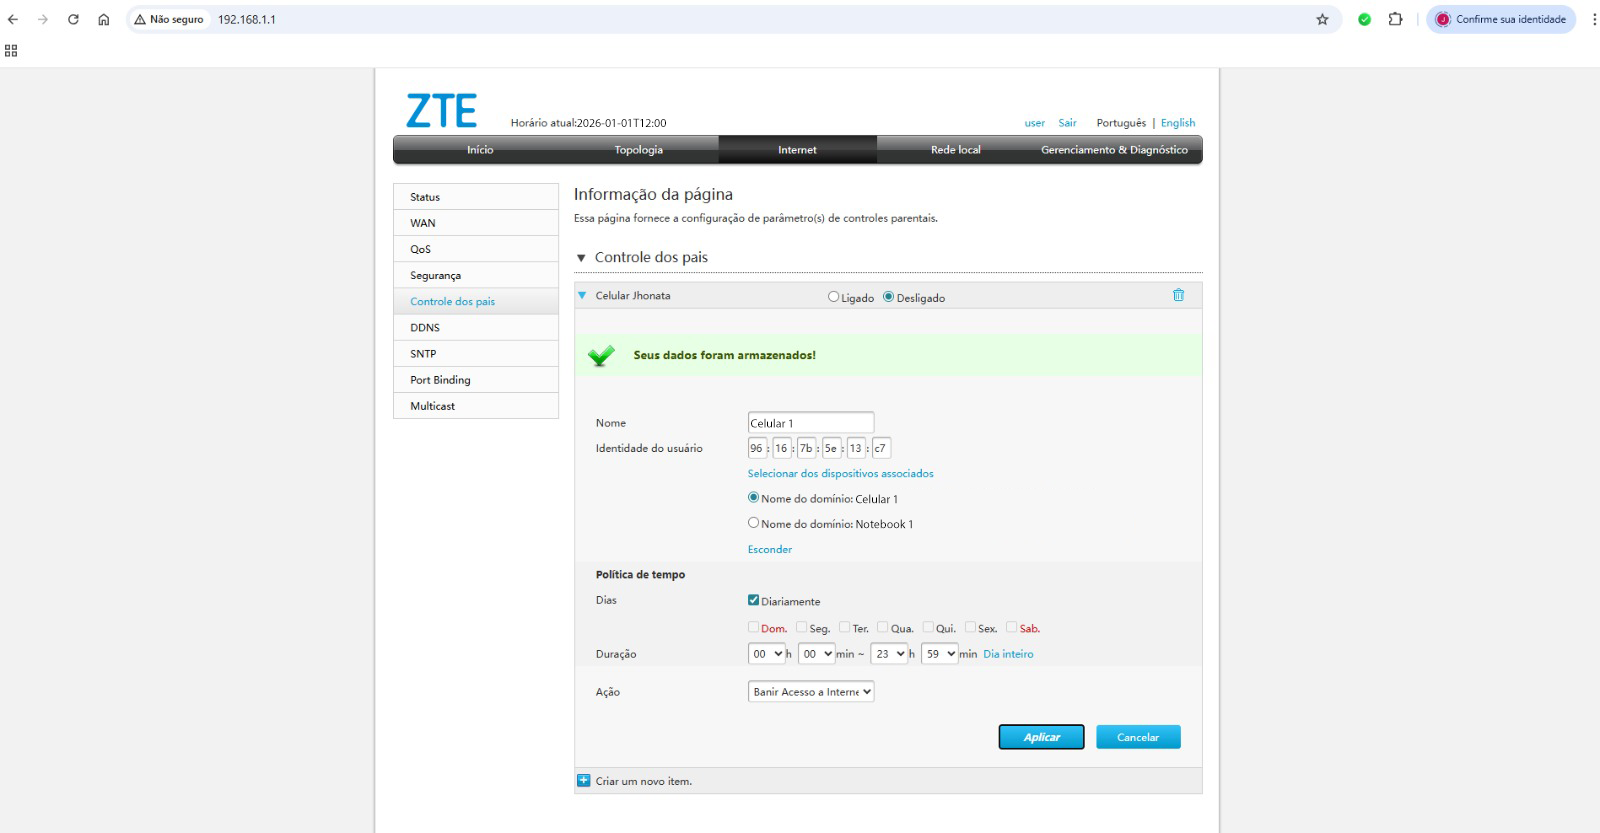The image size is (1600, 833).
Task: Click the browser home icon
Action: point(103,19)
